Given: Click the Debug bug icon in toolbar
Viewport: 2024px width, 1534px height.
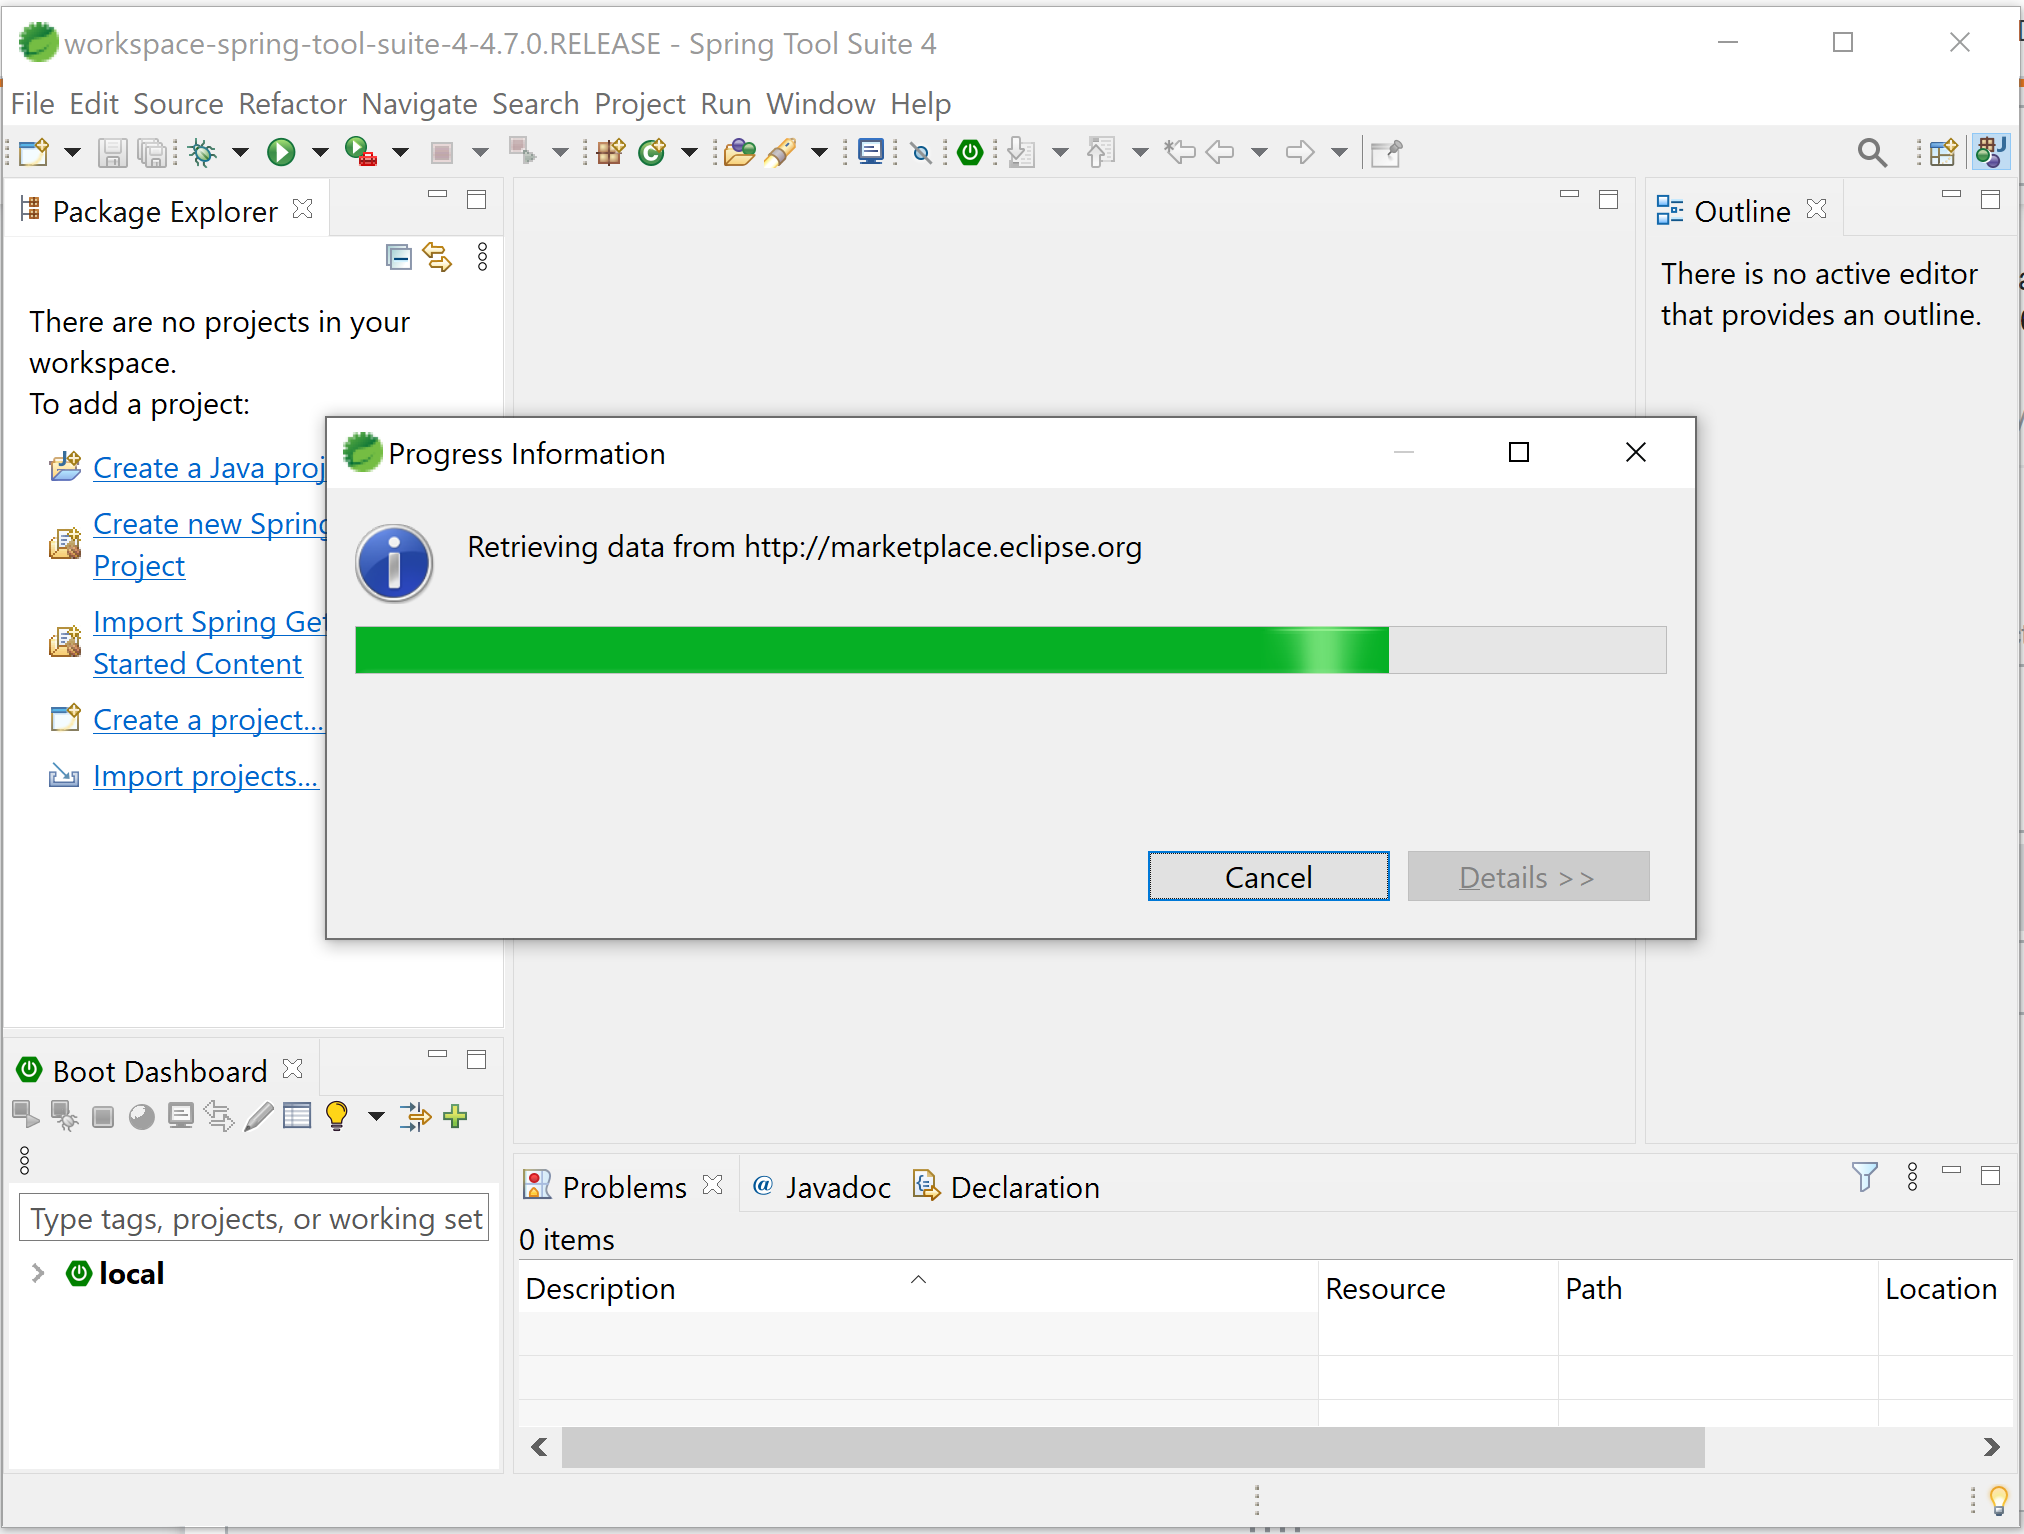Looking at the screenshot, I should point(203,152).
